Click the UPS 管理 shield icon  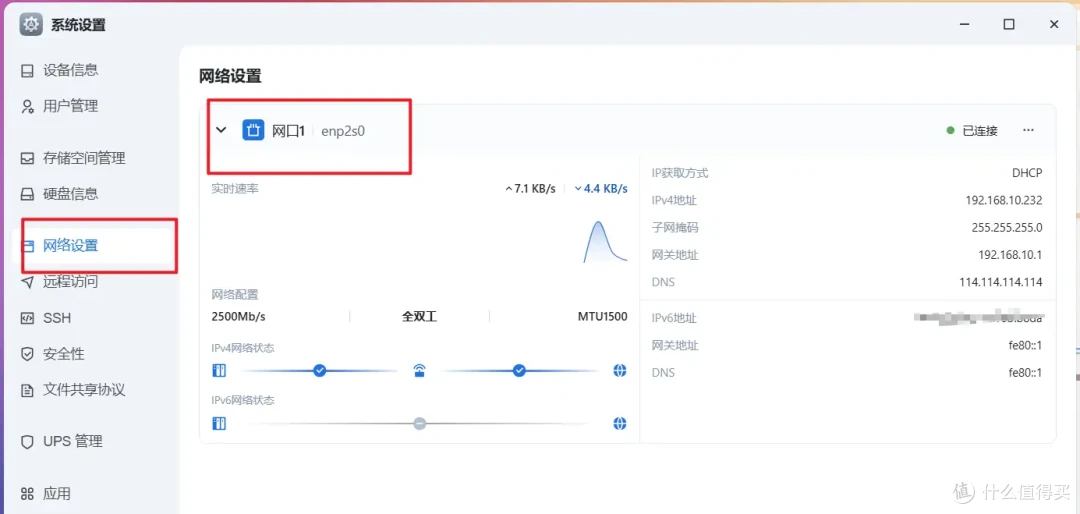click(x=27, y=442)
